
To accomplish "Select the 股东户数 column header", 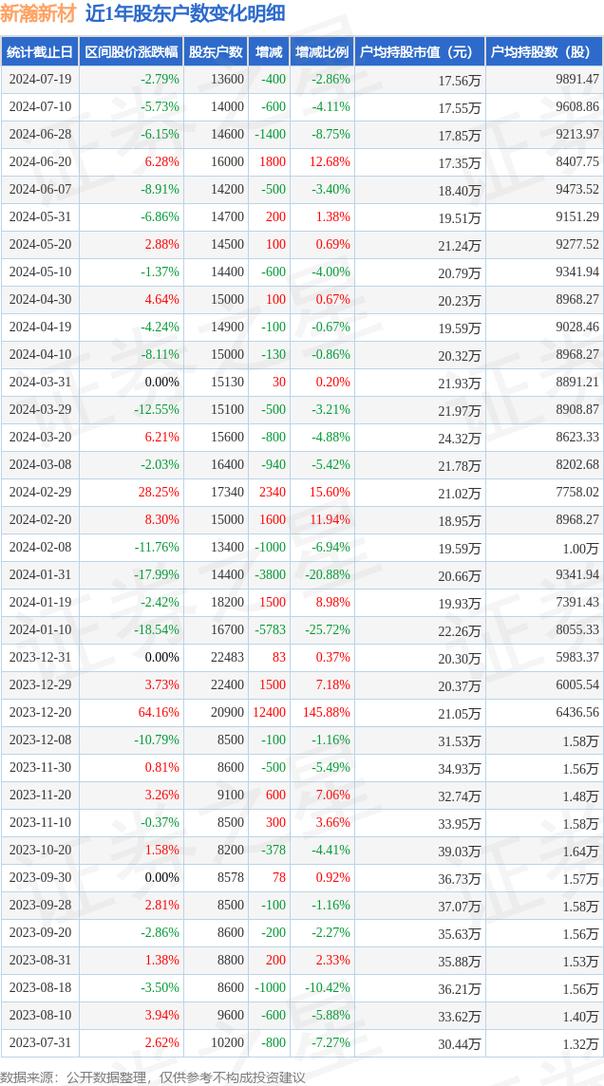I will click(x=215, y=53).
